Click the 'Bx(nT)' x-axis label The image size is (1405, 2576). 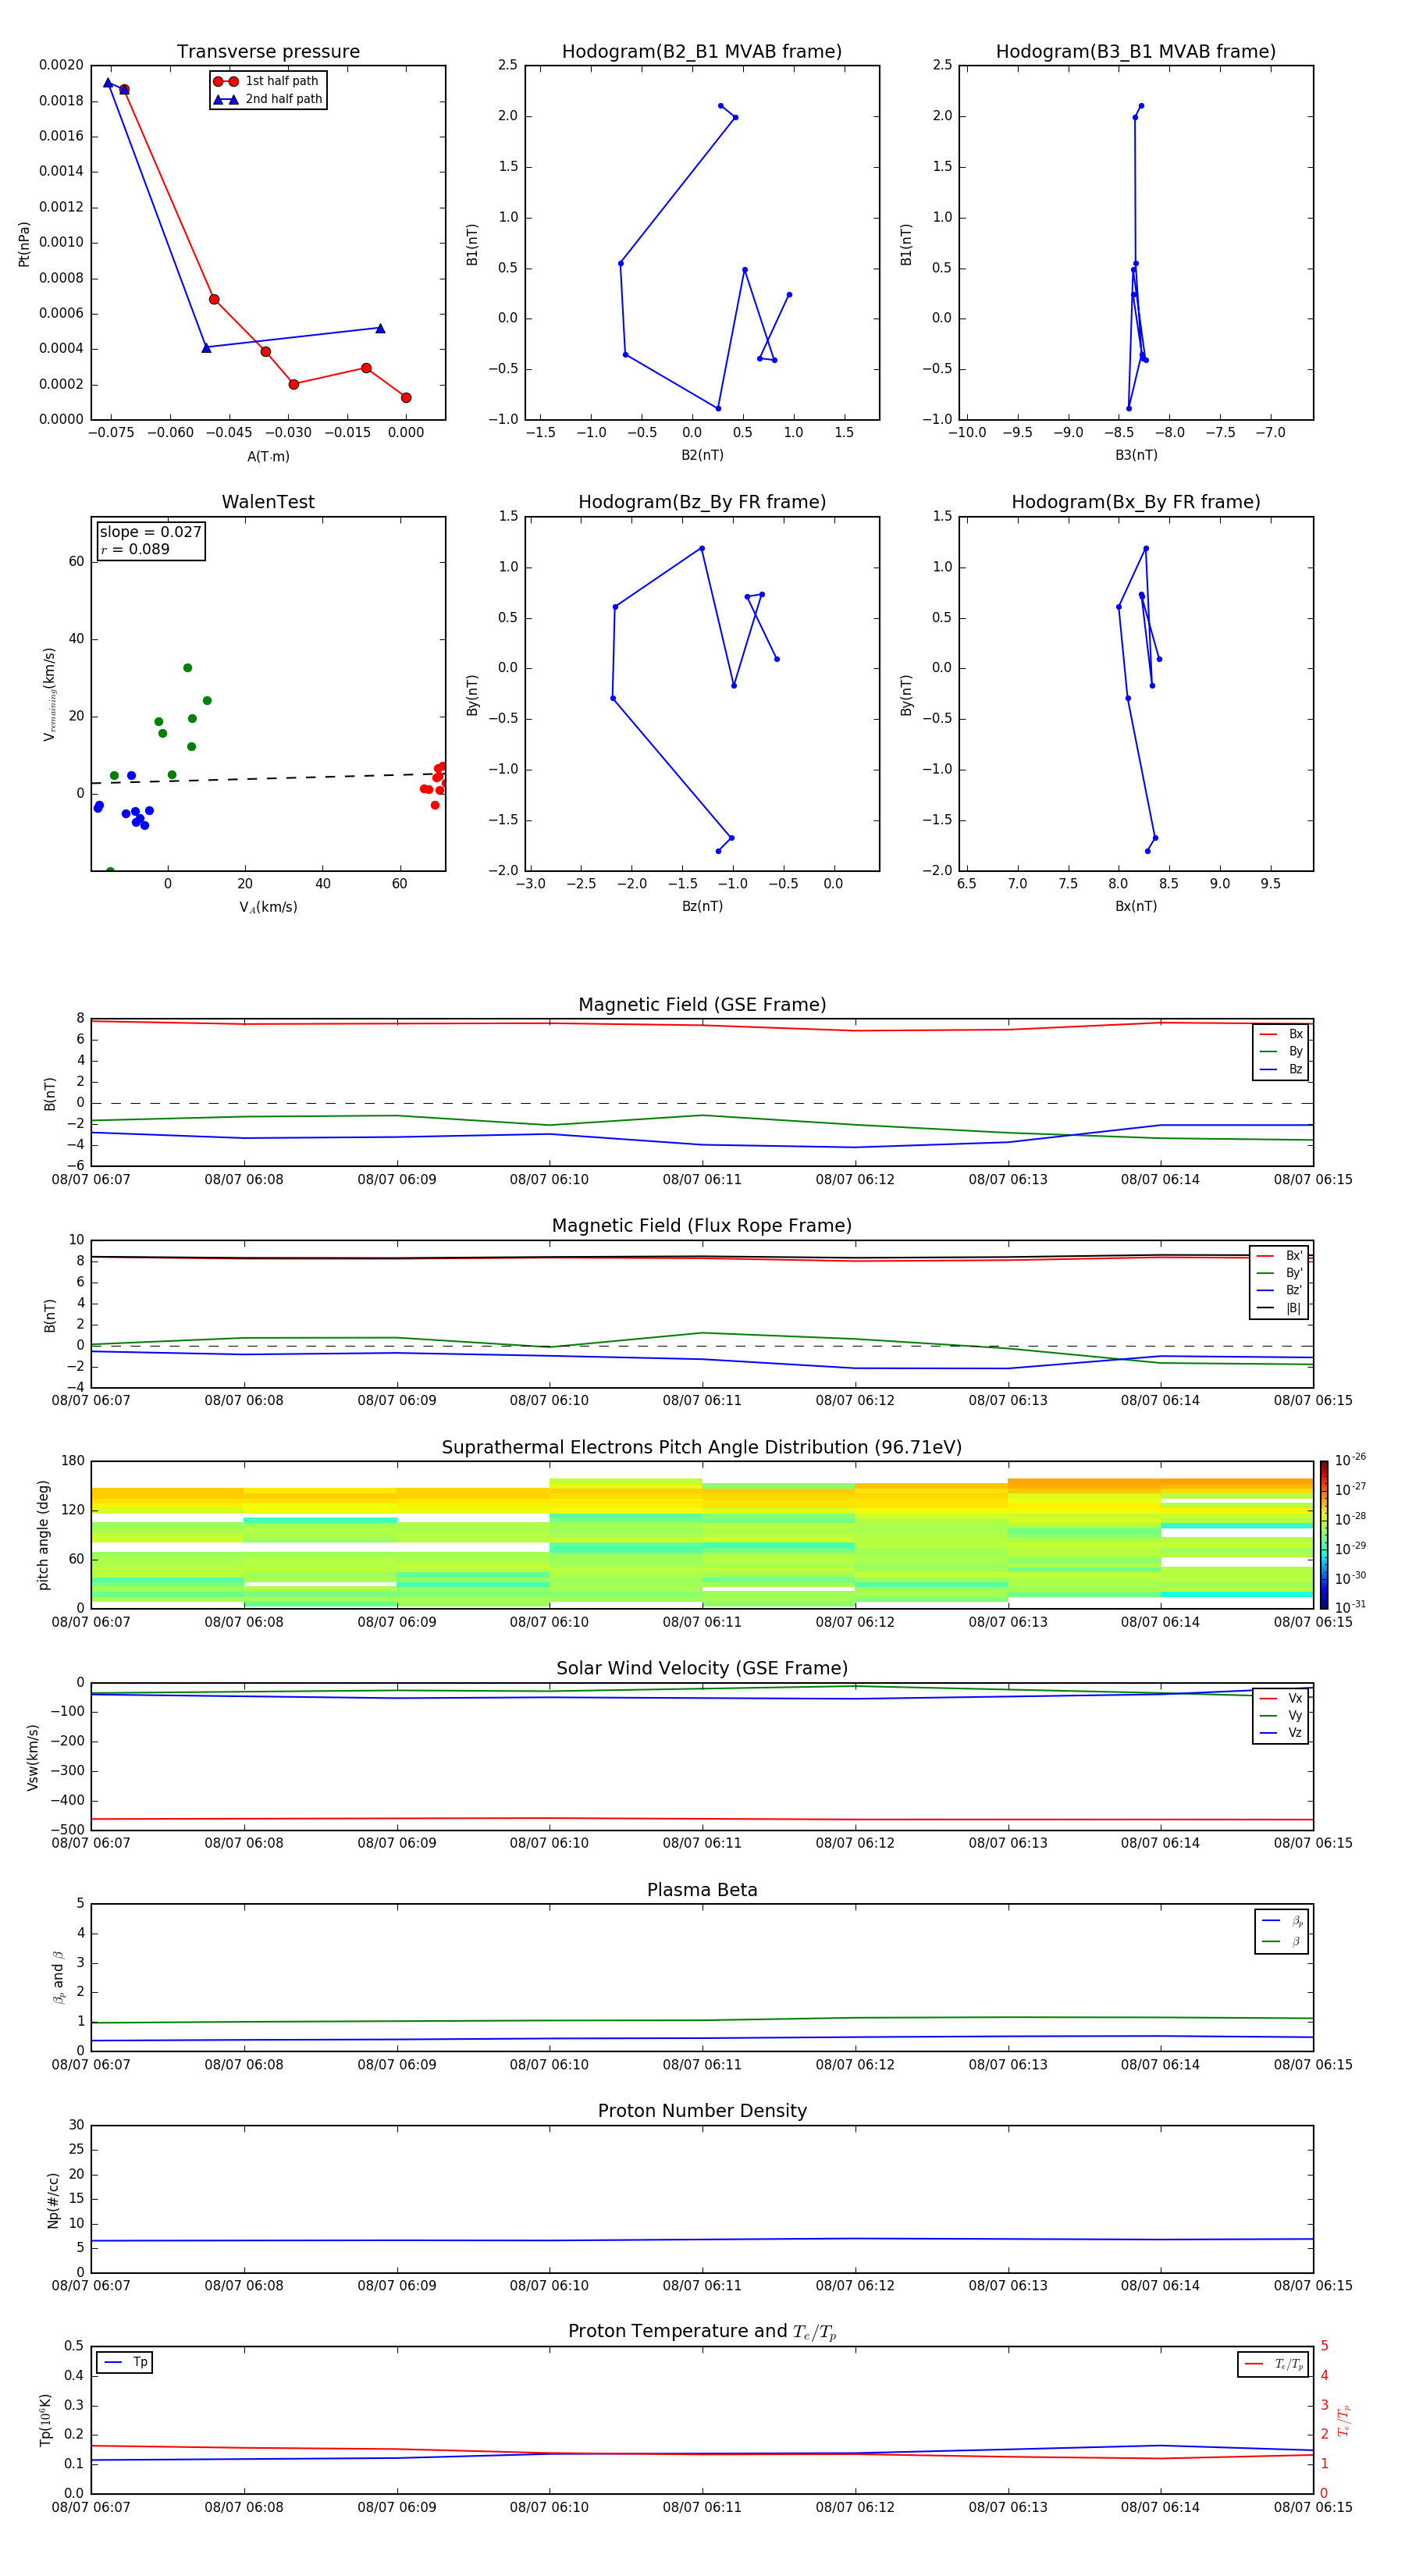1136,906
